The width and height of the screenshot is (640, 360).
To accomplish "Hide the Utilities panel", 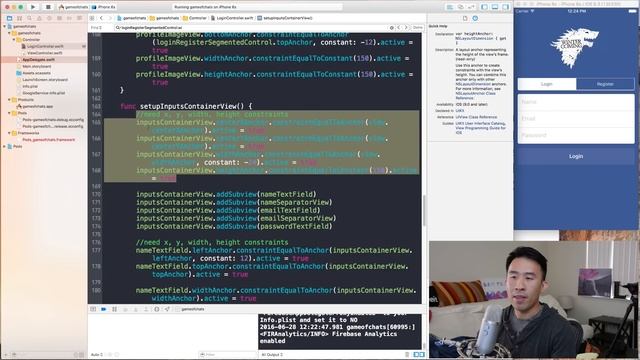I will coord(506,7).
